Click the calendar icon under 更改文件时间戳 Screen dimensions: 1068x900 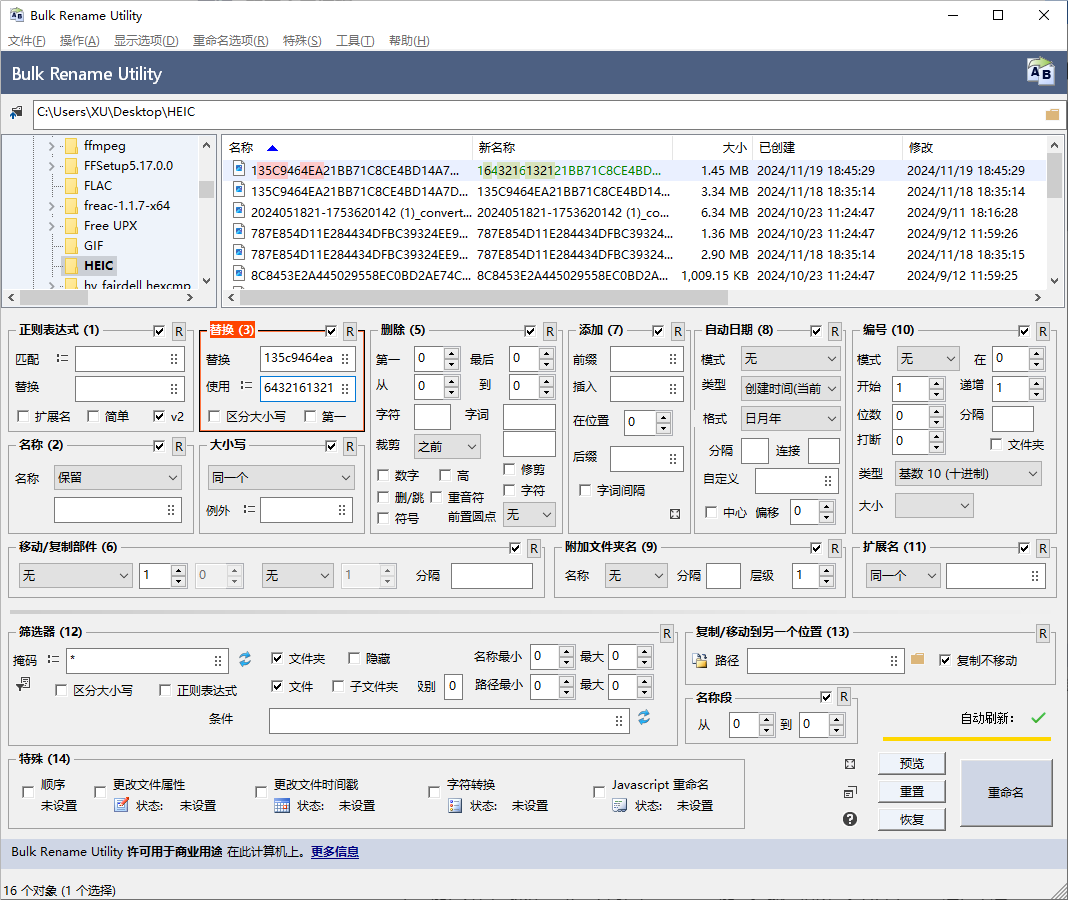tap(282, 805)
